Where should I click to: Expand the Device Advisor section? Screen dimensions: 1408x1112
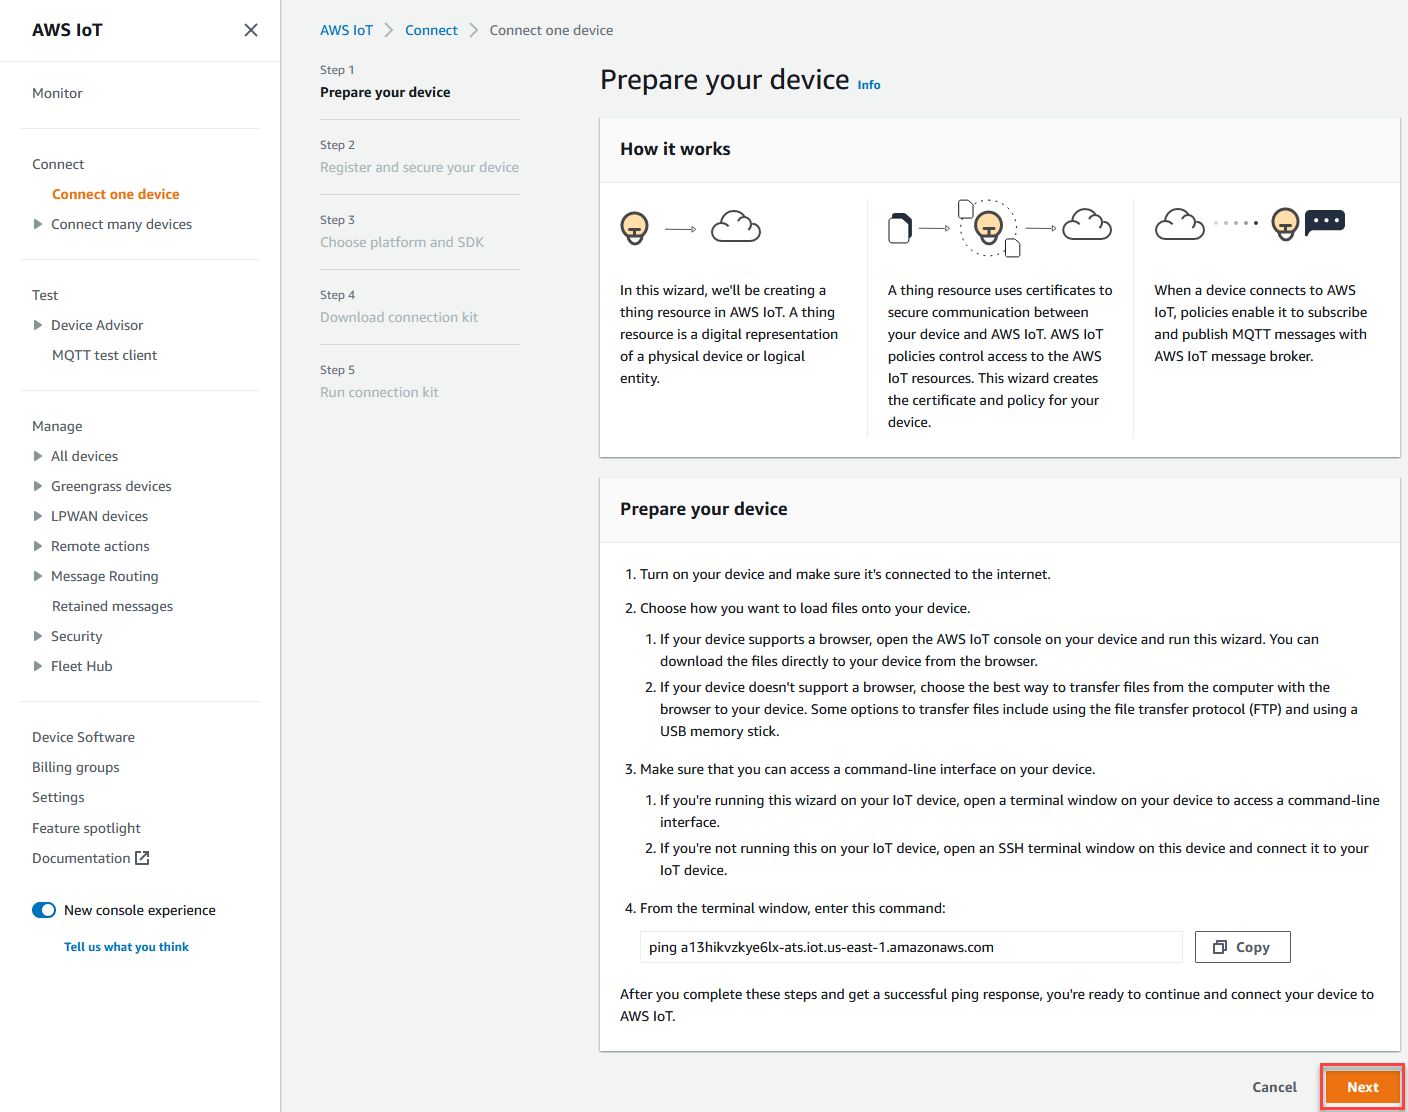click(x=38, y=324)
